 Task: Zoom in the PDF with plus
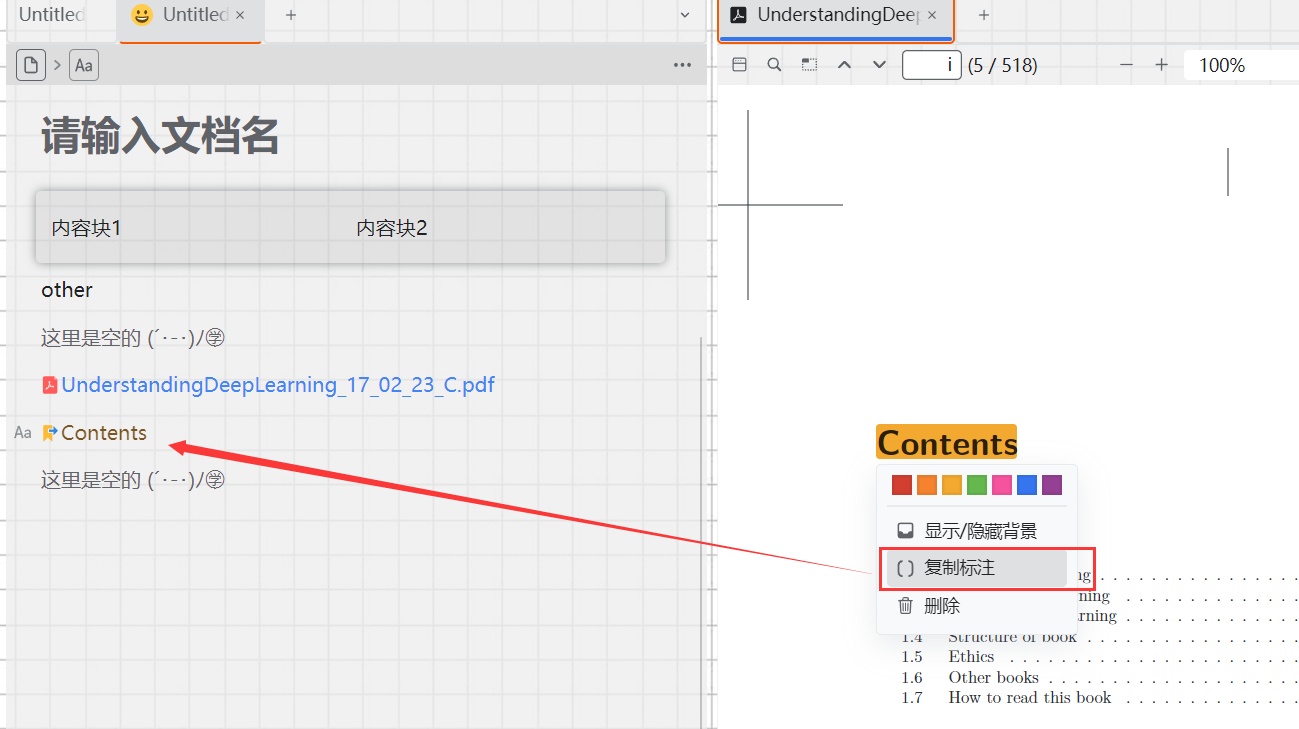(1161, 65)
